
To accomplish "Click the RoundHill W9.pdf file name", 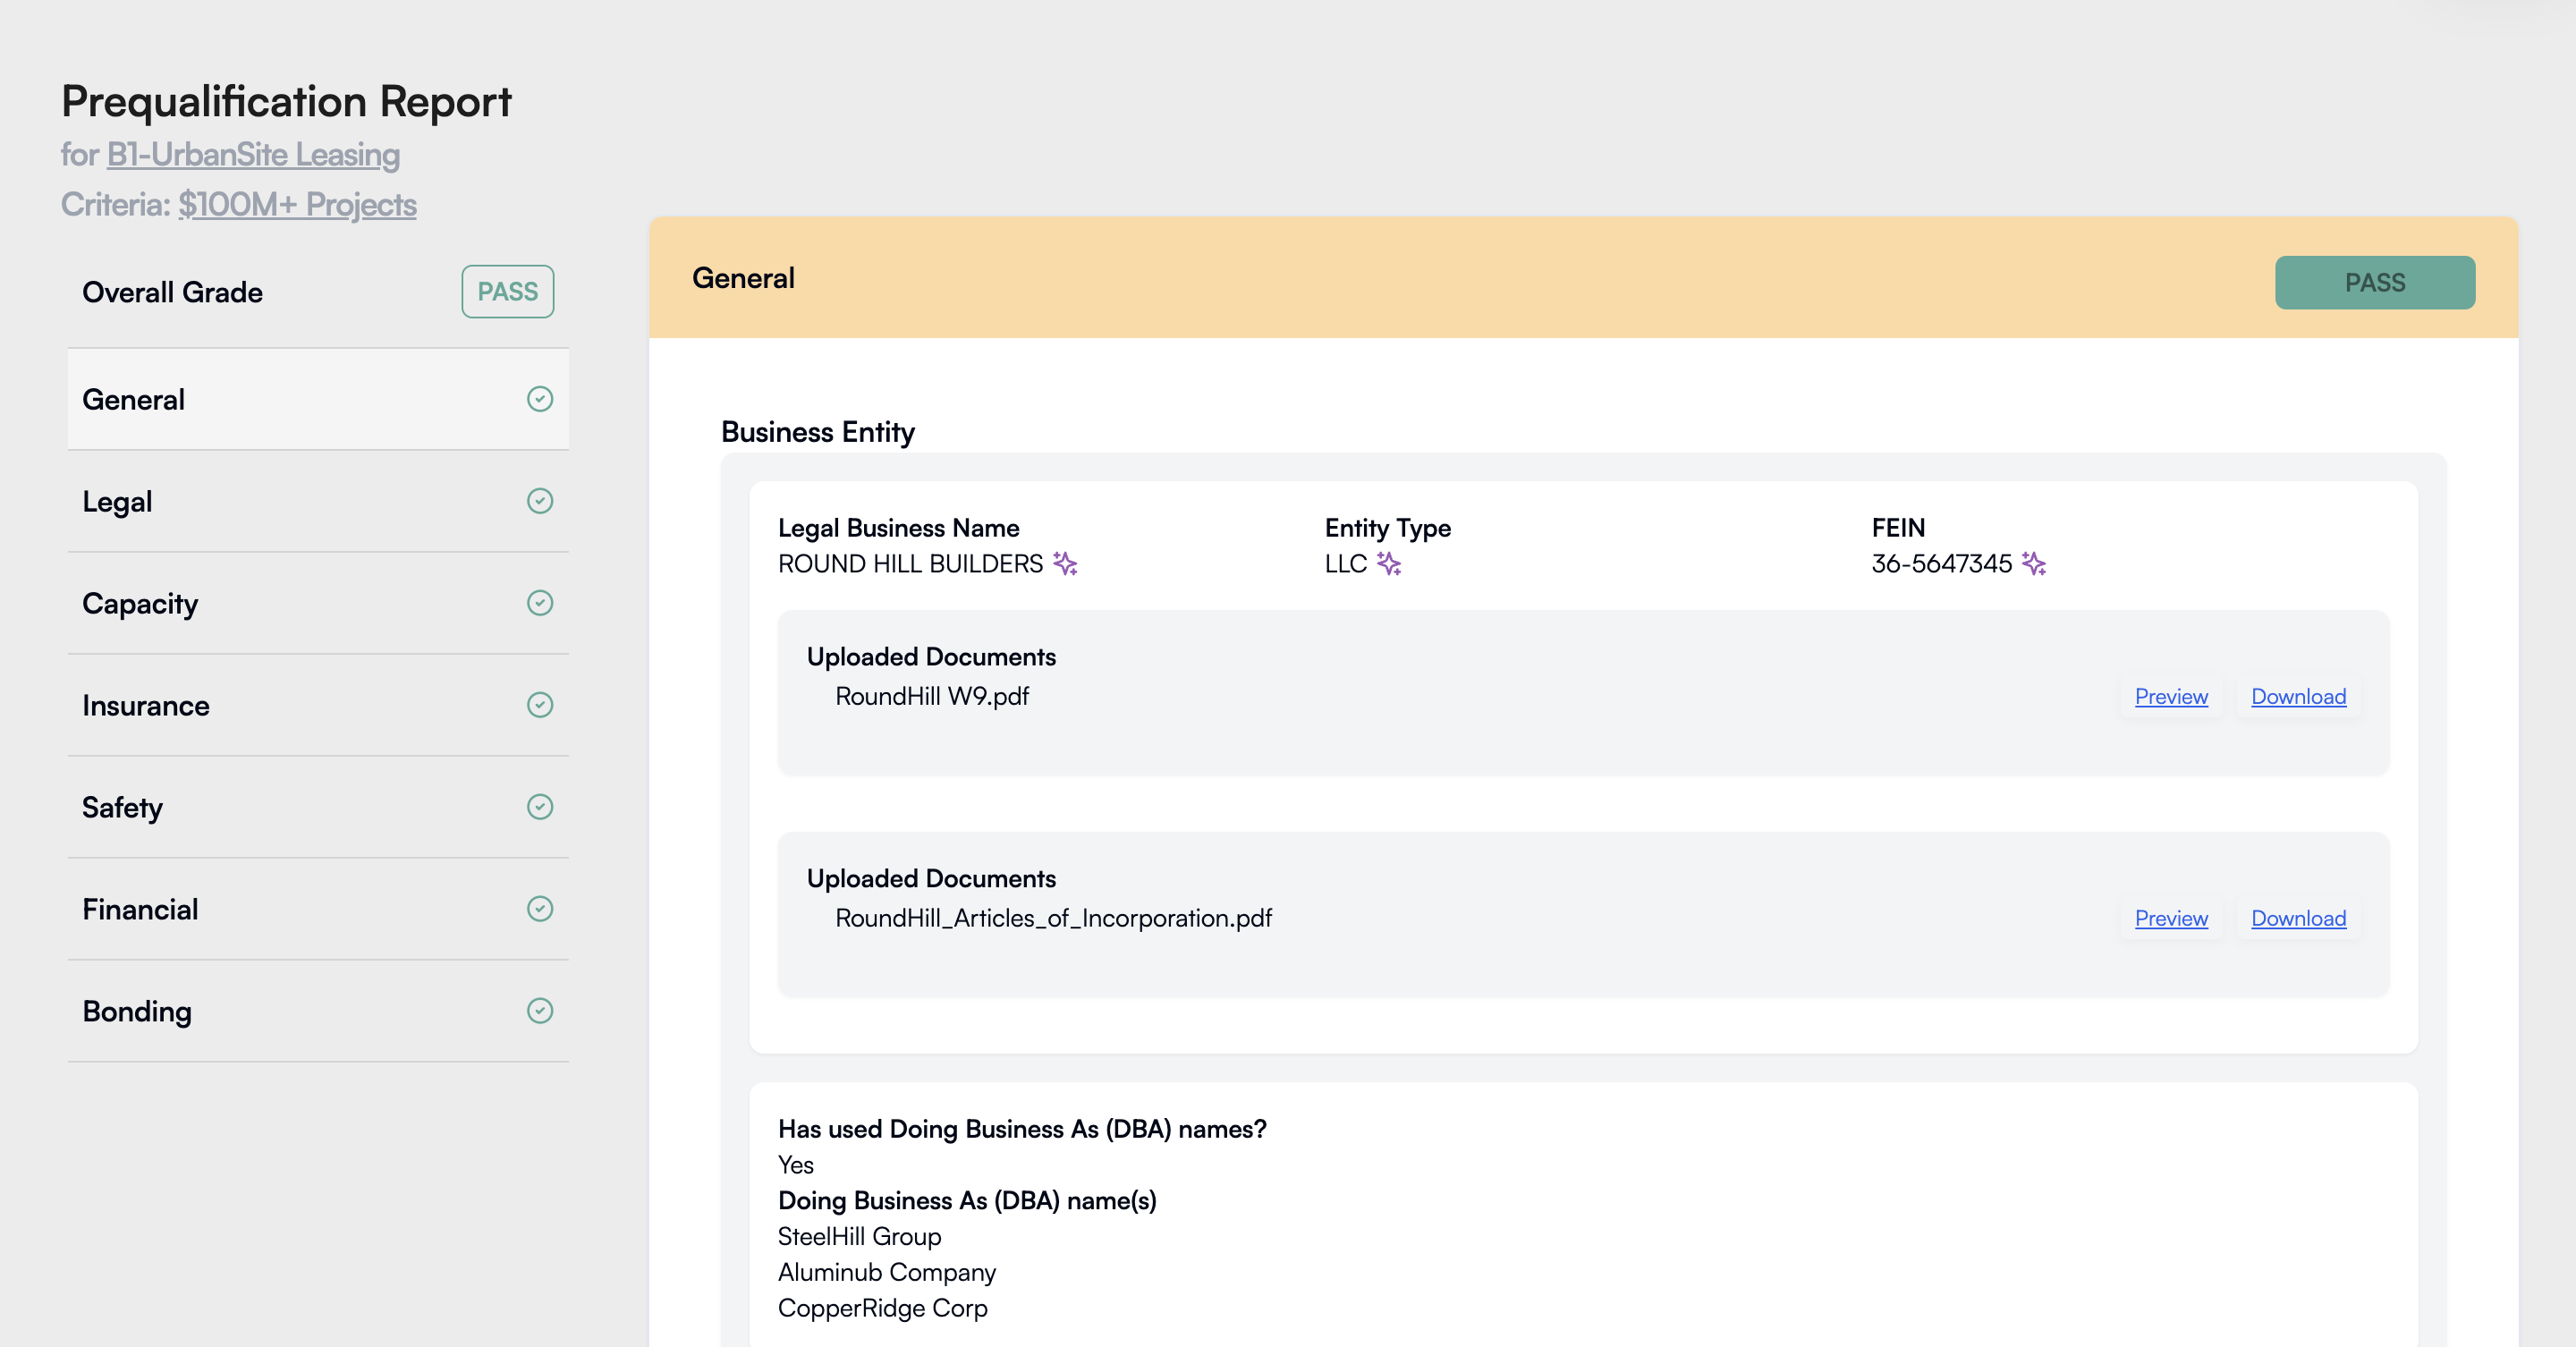I will pyautogui.click(x=932, y=696).
